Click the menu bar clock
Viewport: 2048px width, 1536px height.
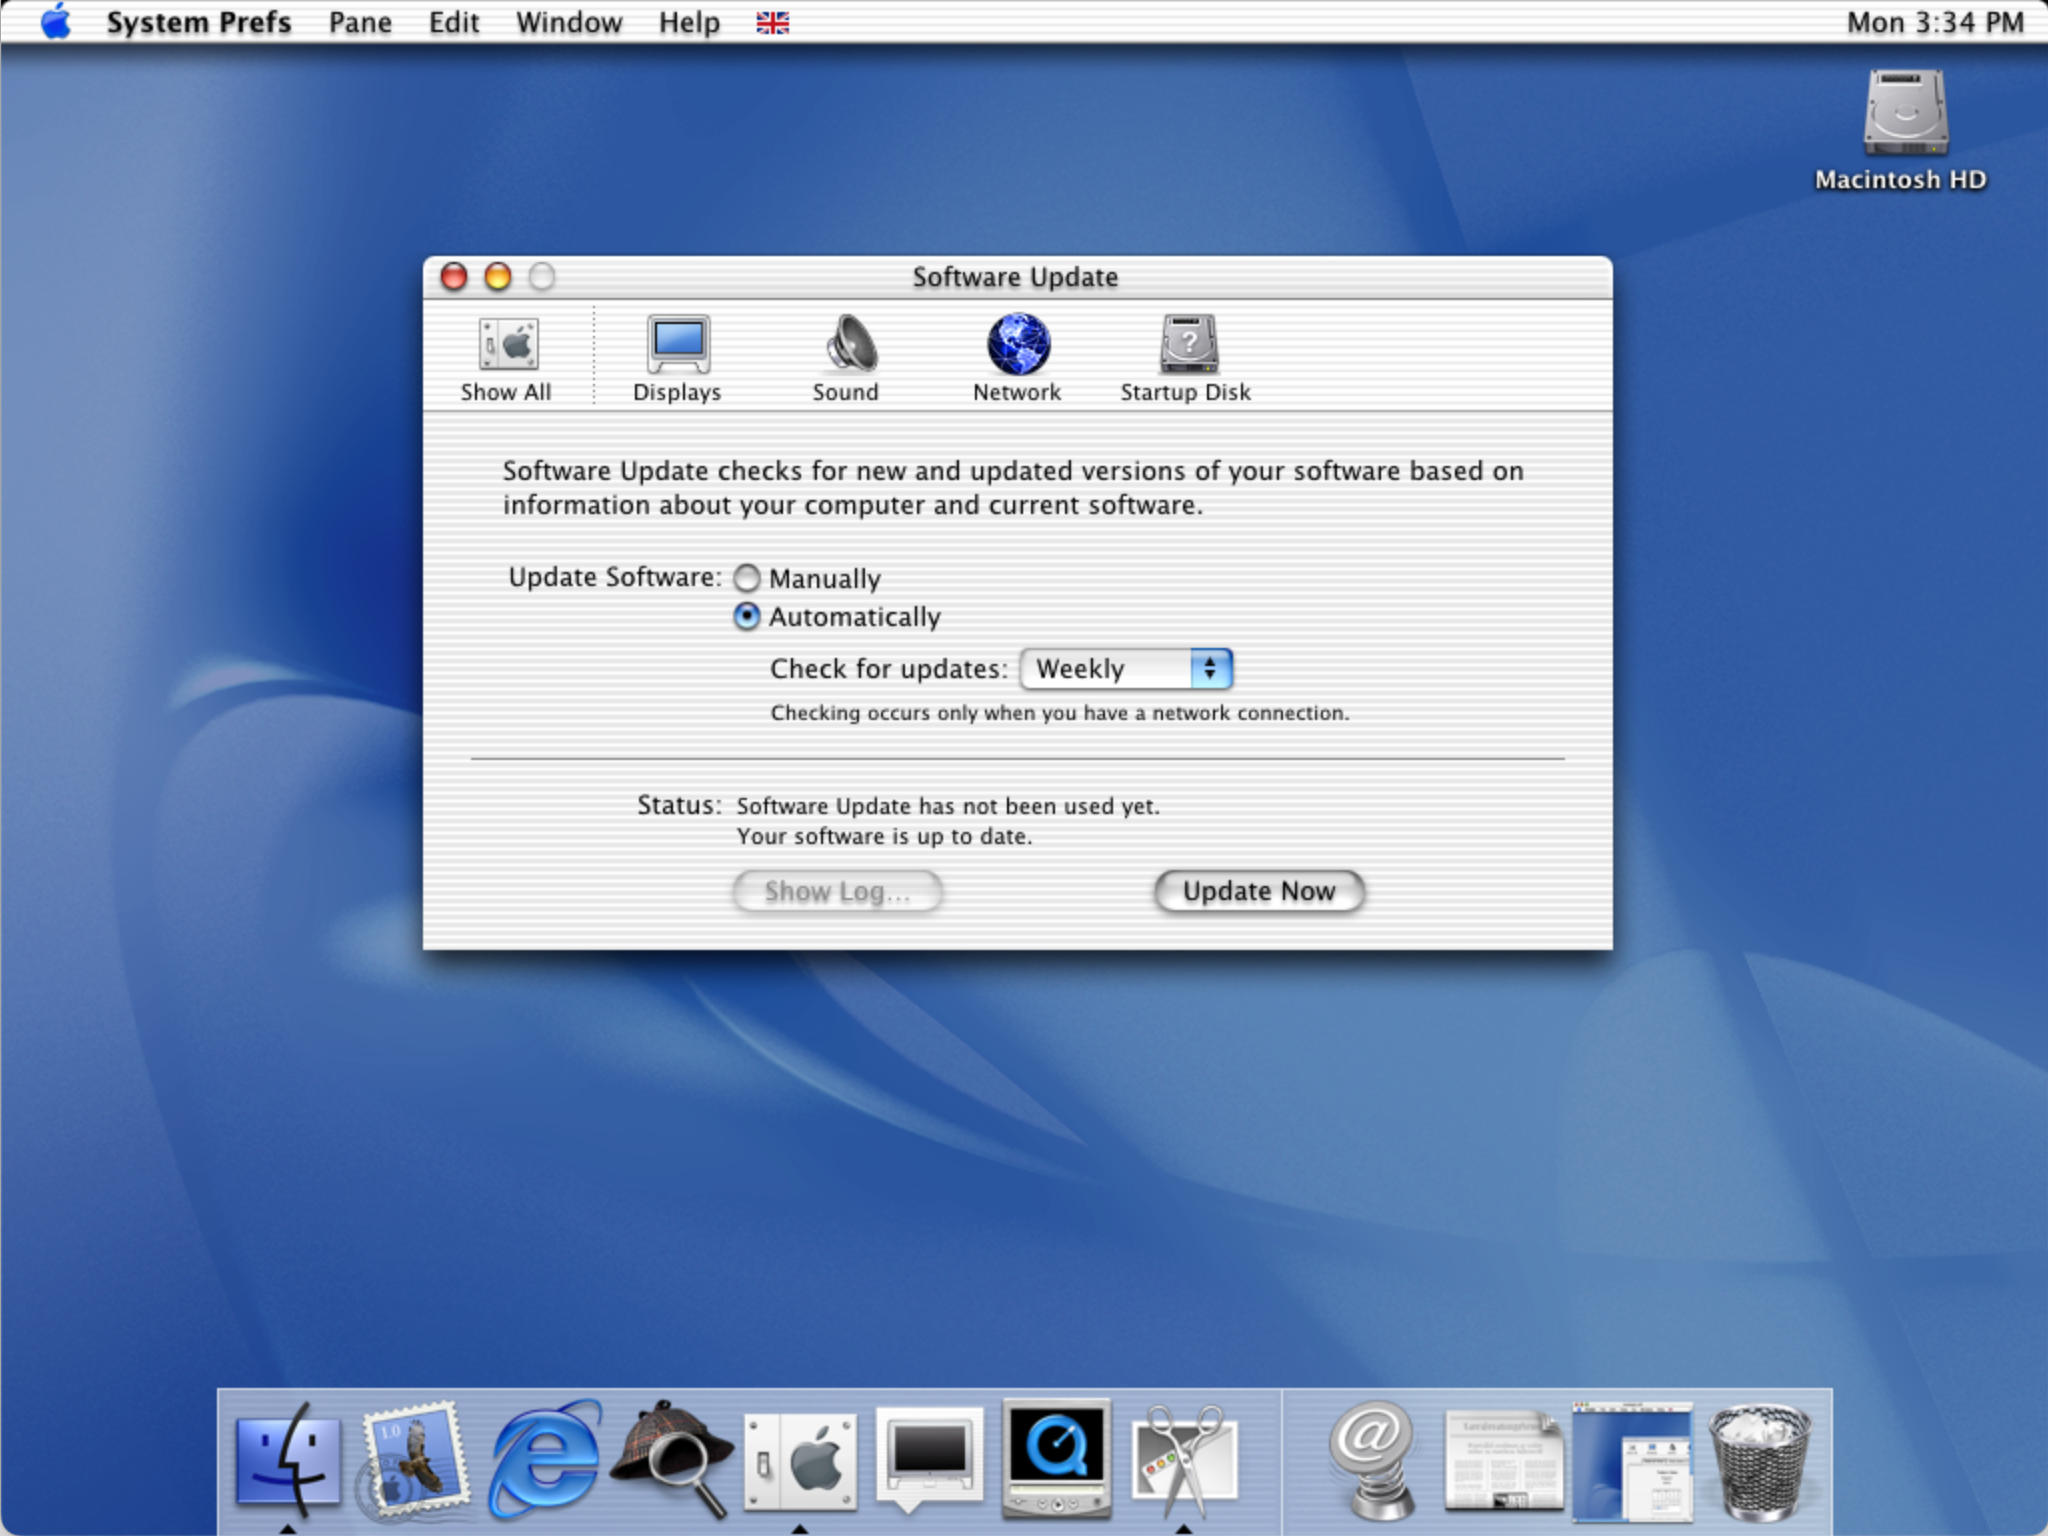(1935, 22)
